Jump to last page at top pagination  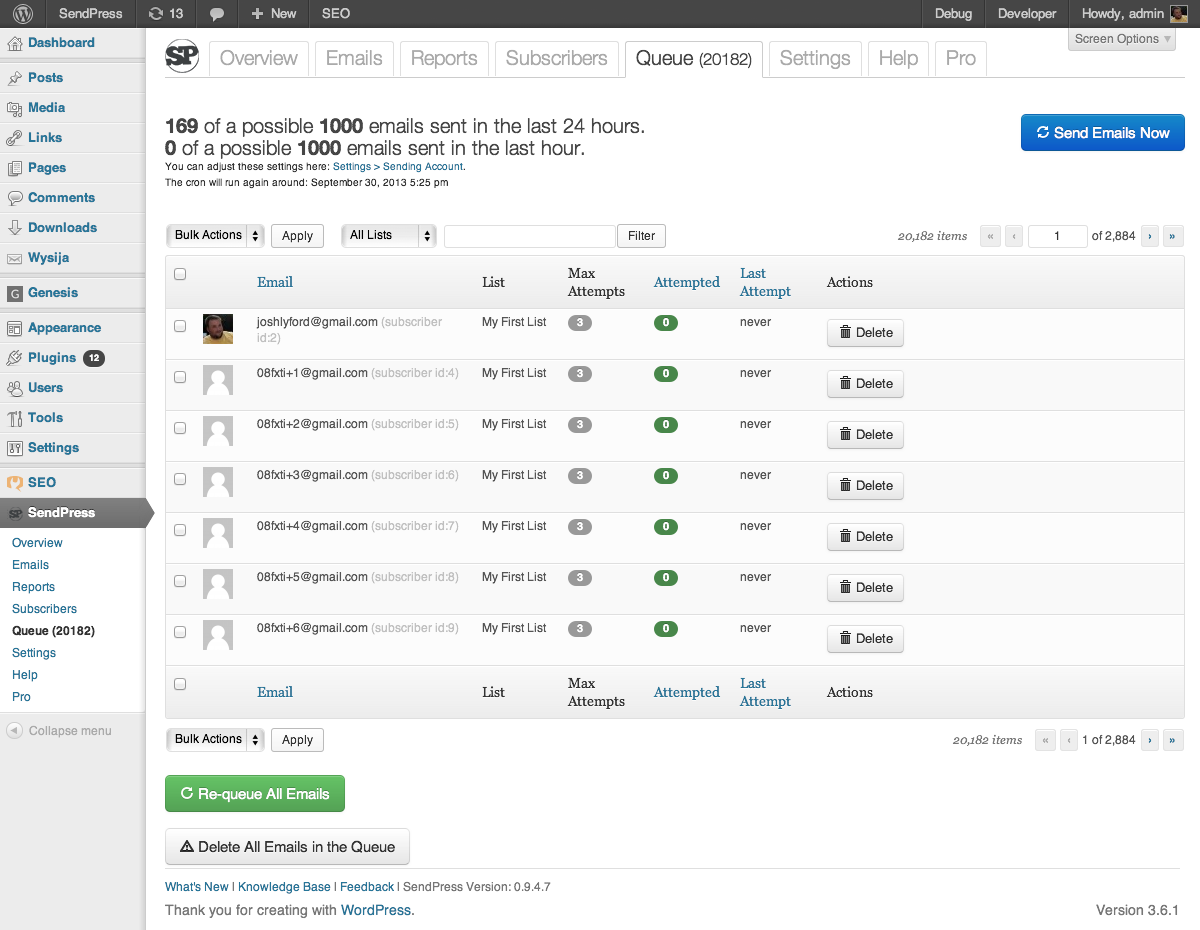click(1174, 236)
